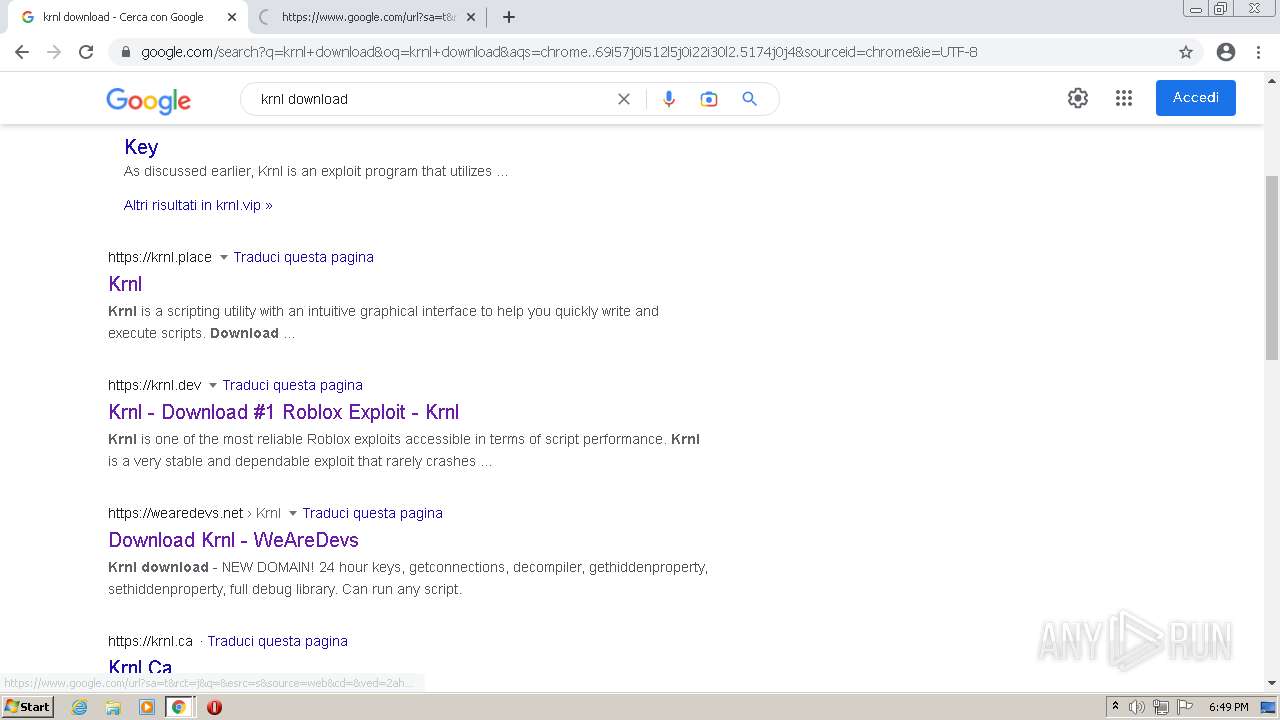Close the loading google.com/url tab

(471, 17)
